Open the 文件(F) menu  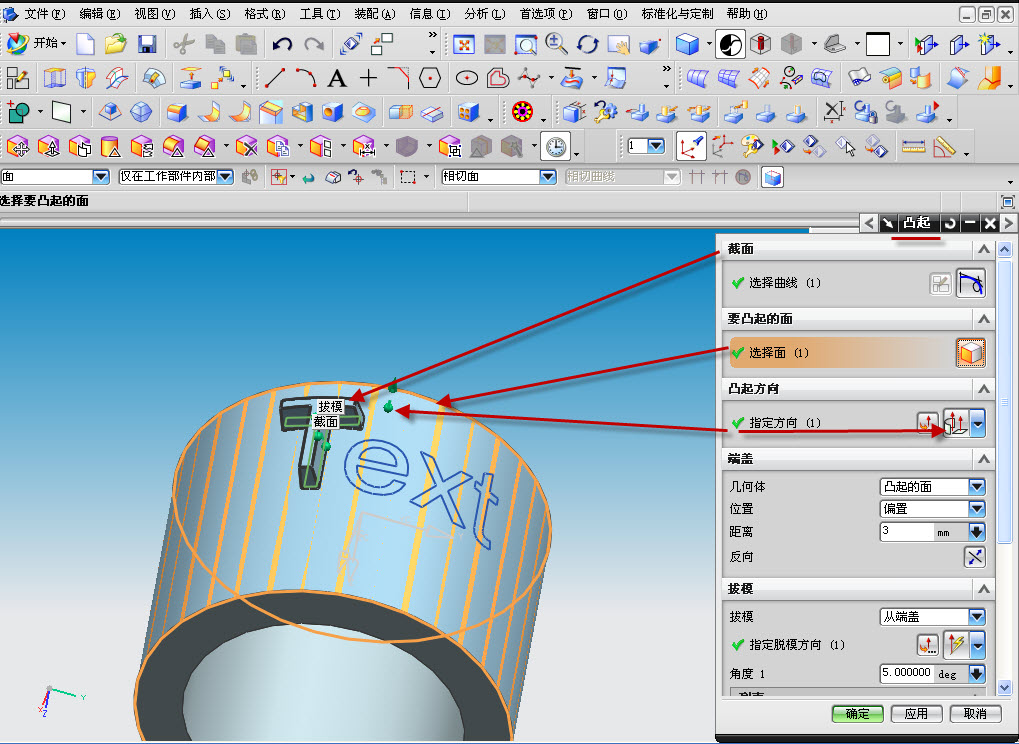coord(45,14)
